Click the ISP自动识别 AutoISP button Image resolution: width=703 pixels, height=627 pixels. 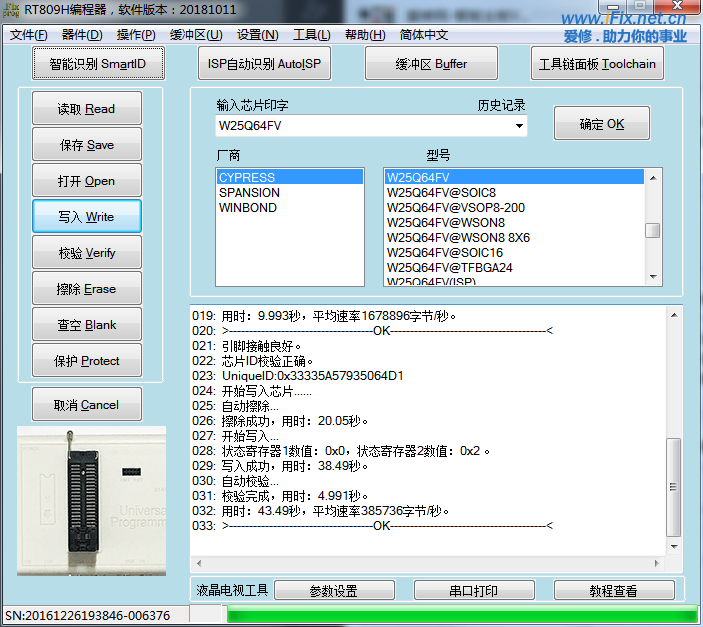pyautogui.click(x=264, y=64)
